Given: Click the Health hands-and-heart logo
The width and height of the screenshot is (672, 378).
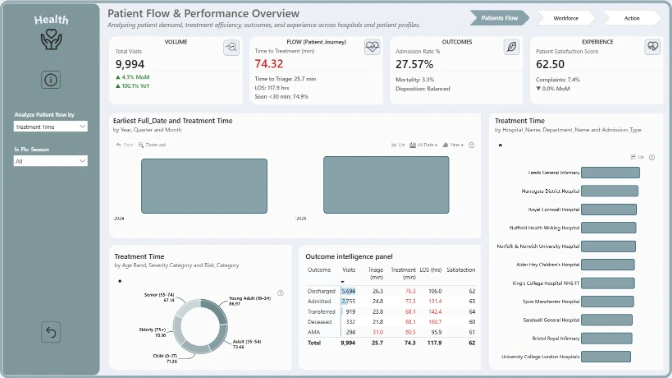Looking at the screenshot, I should coord(51,39).
